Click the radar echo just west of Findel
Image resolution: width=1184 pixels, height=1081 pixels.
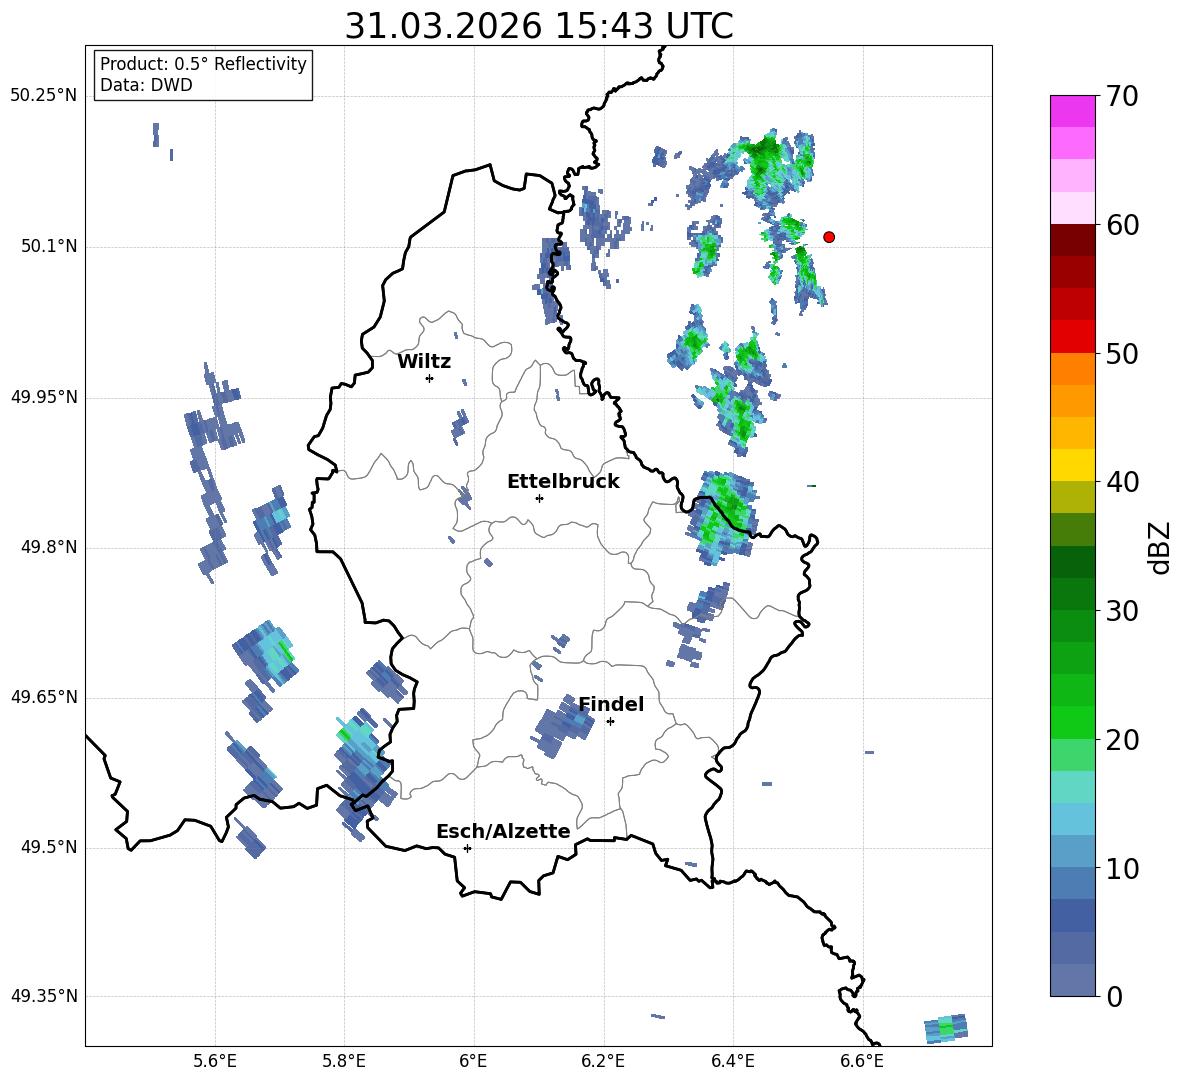coord(563,726)
